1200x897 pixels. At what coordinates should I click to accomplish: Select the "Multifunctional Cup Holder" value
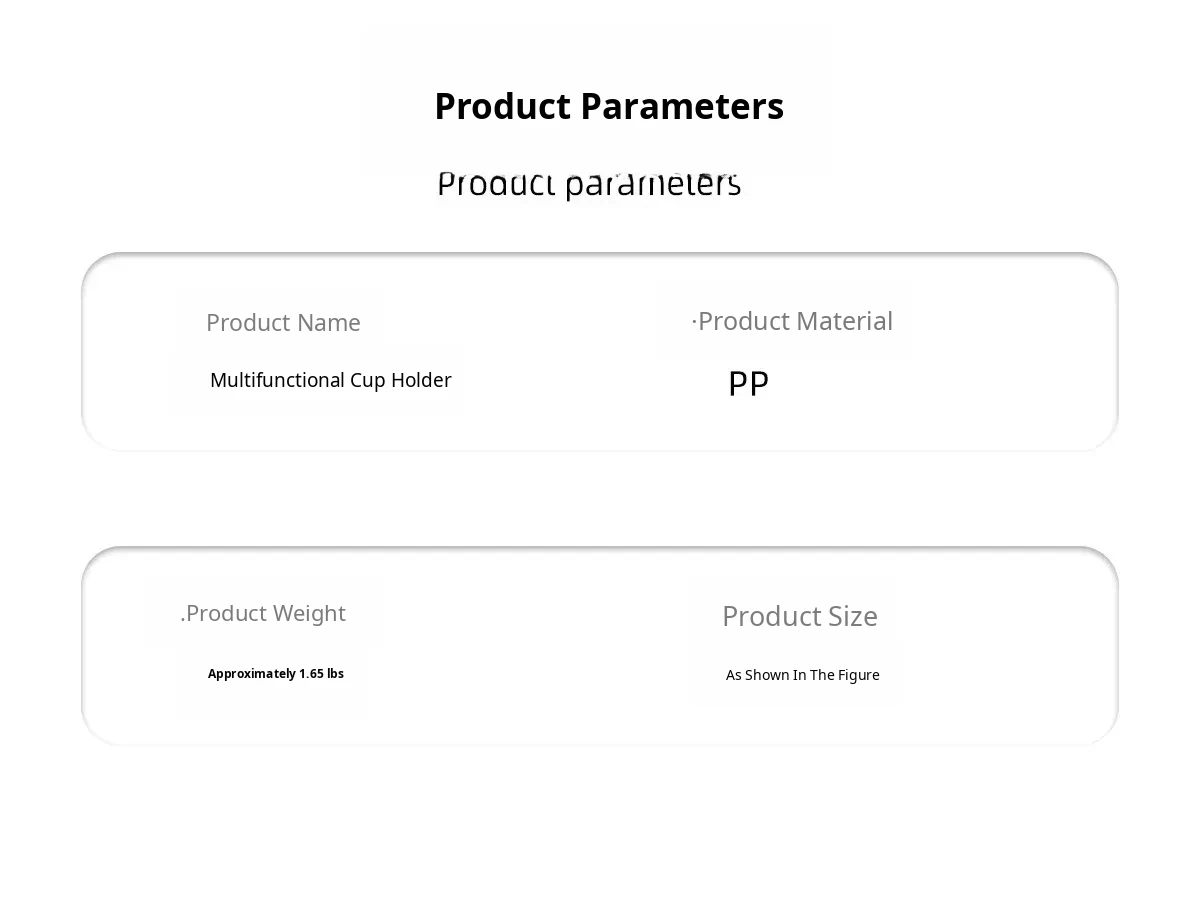tap(330, 380)
